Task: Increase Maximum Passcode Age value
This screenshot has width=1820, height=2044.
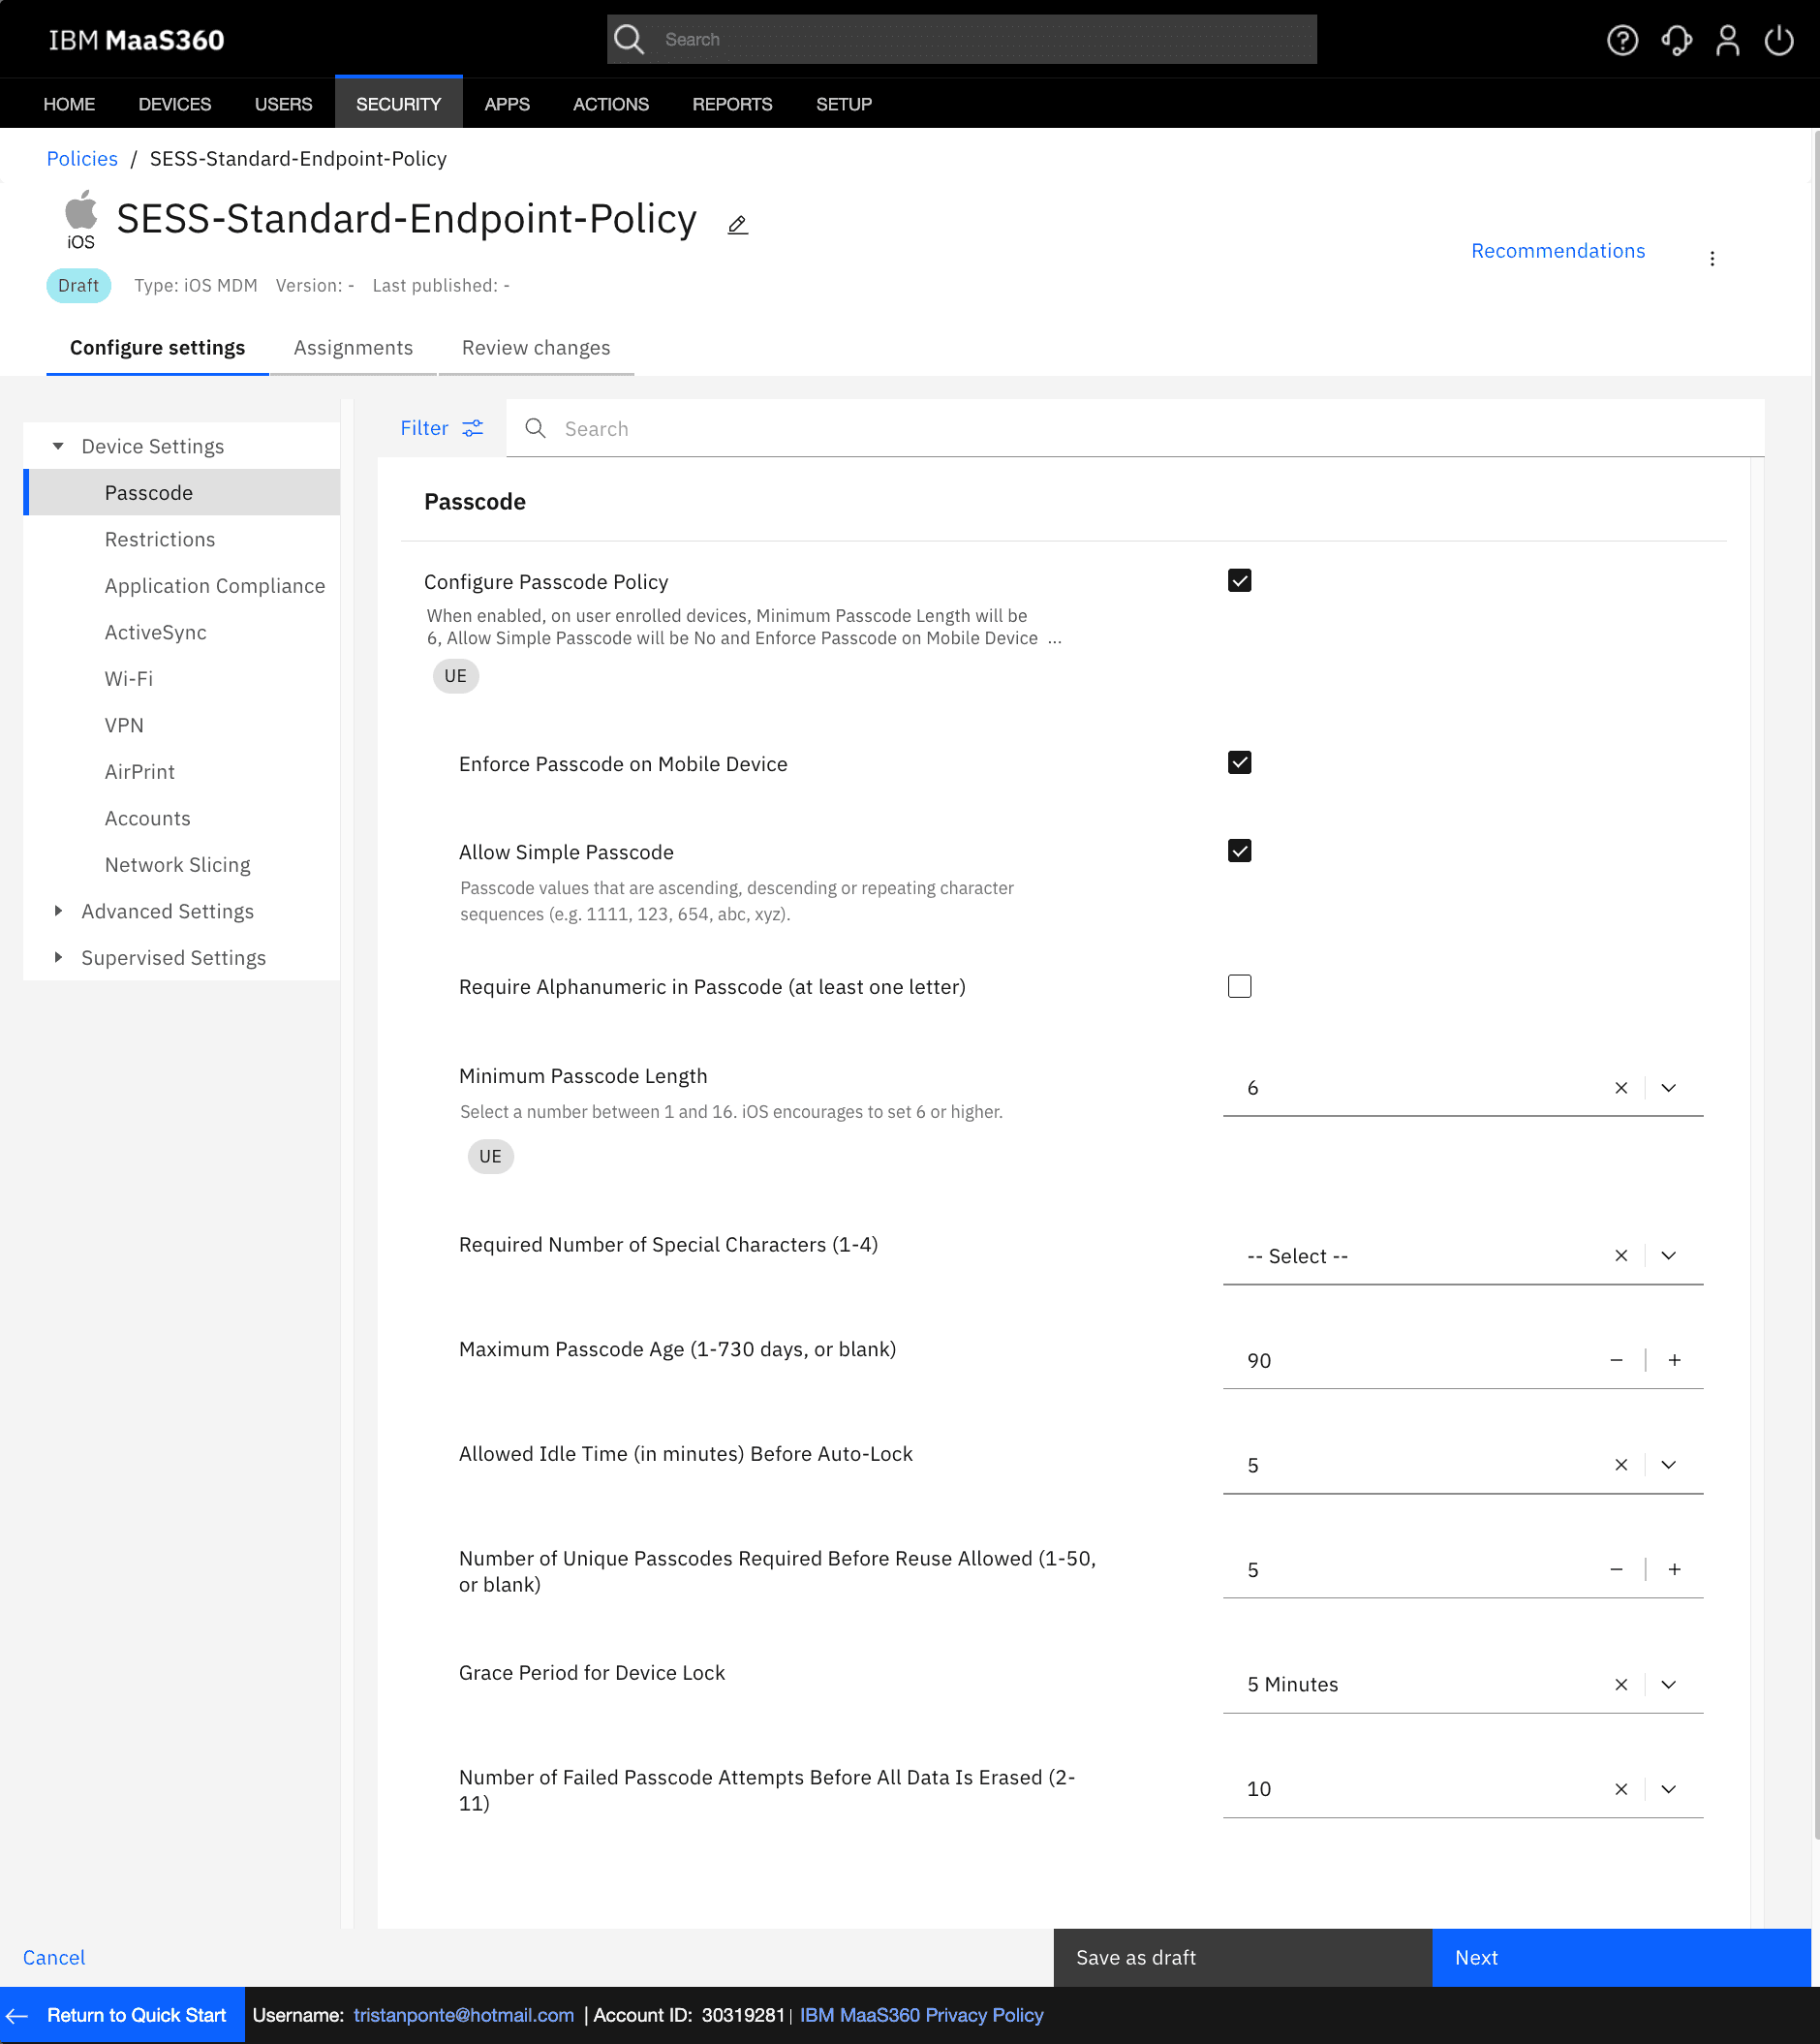Action: coord(1675,1360)
